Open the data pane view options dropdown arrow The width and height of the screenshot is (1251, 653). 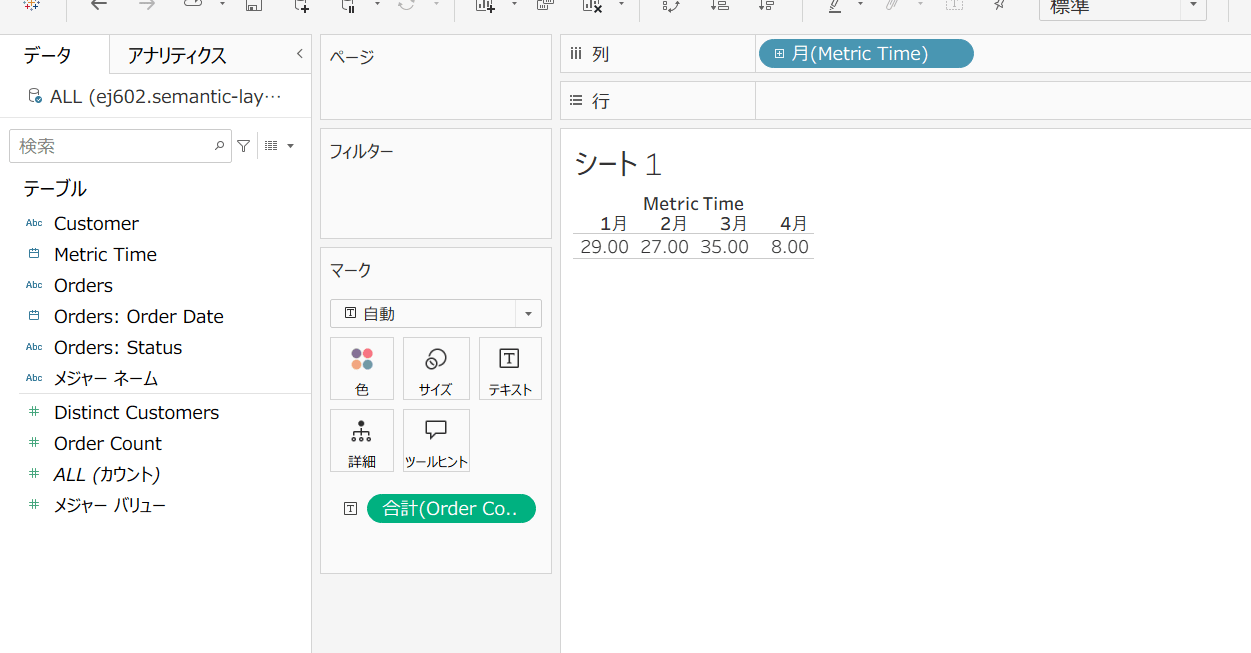290,146
